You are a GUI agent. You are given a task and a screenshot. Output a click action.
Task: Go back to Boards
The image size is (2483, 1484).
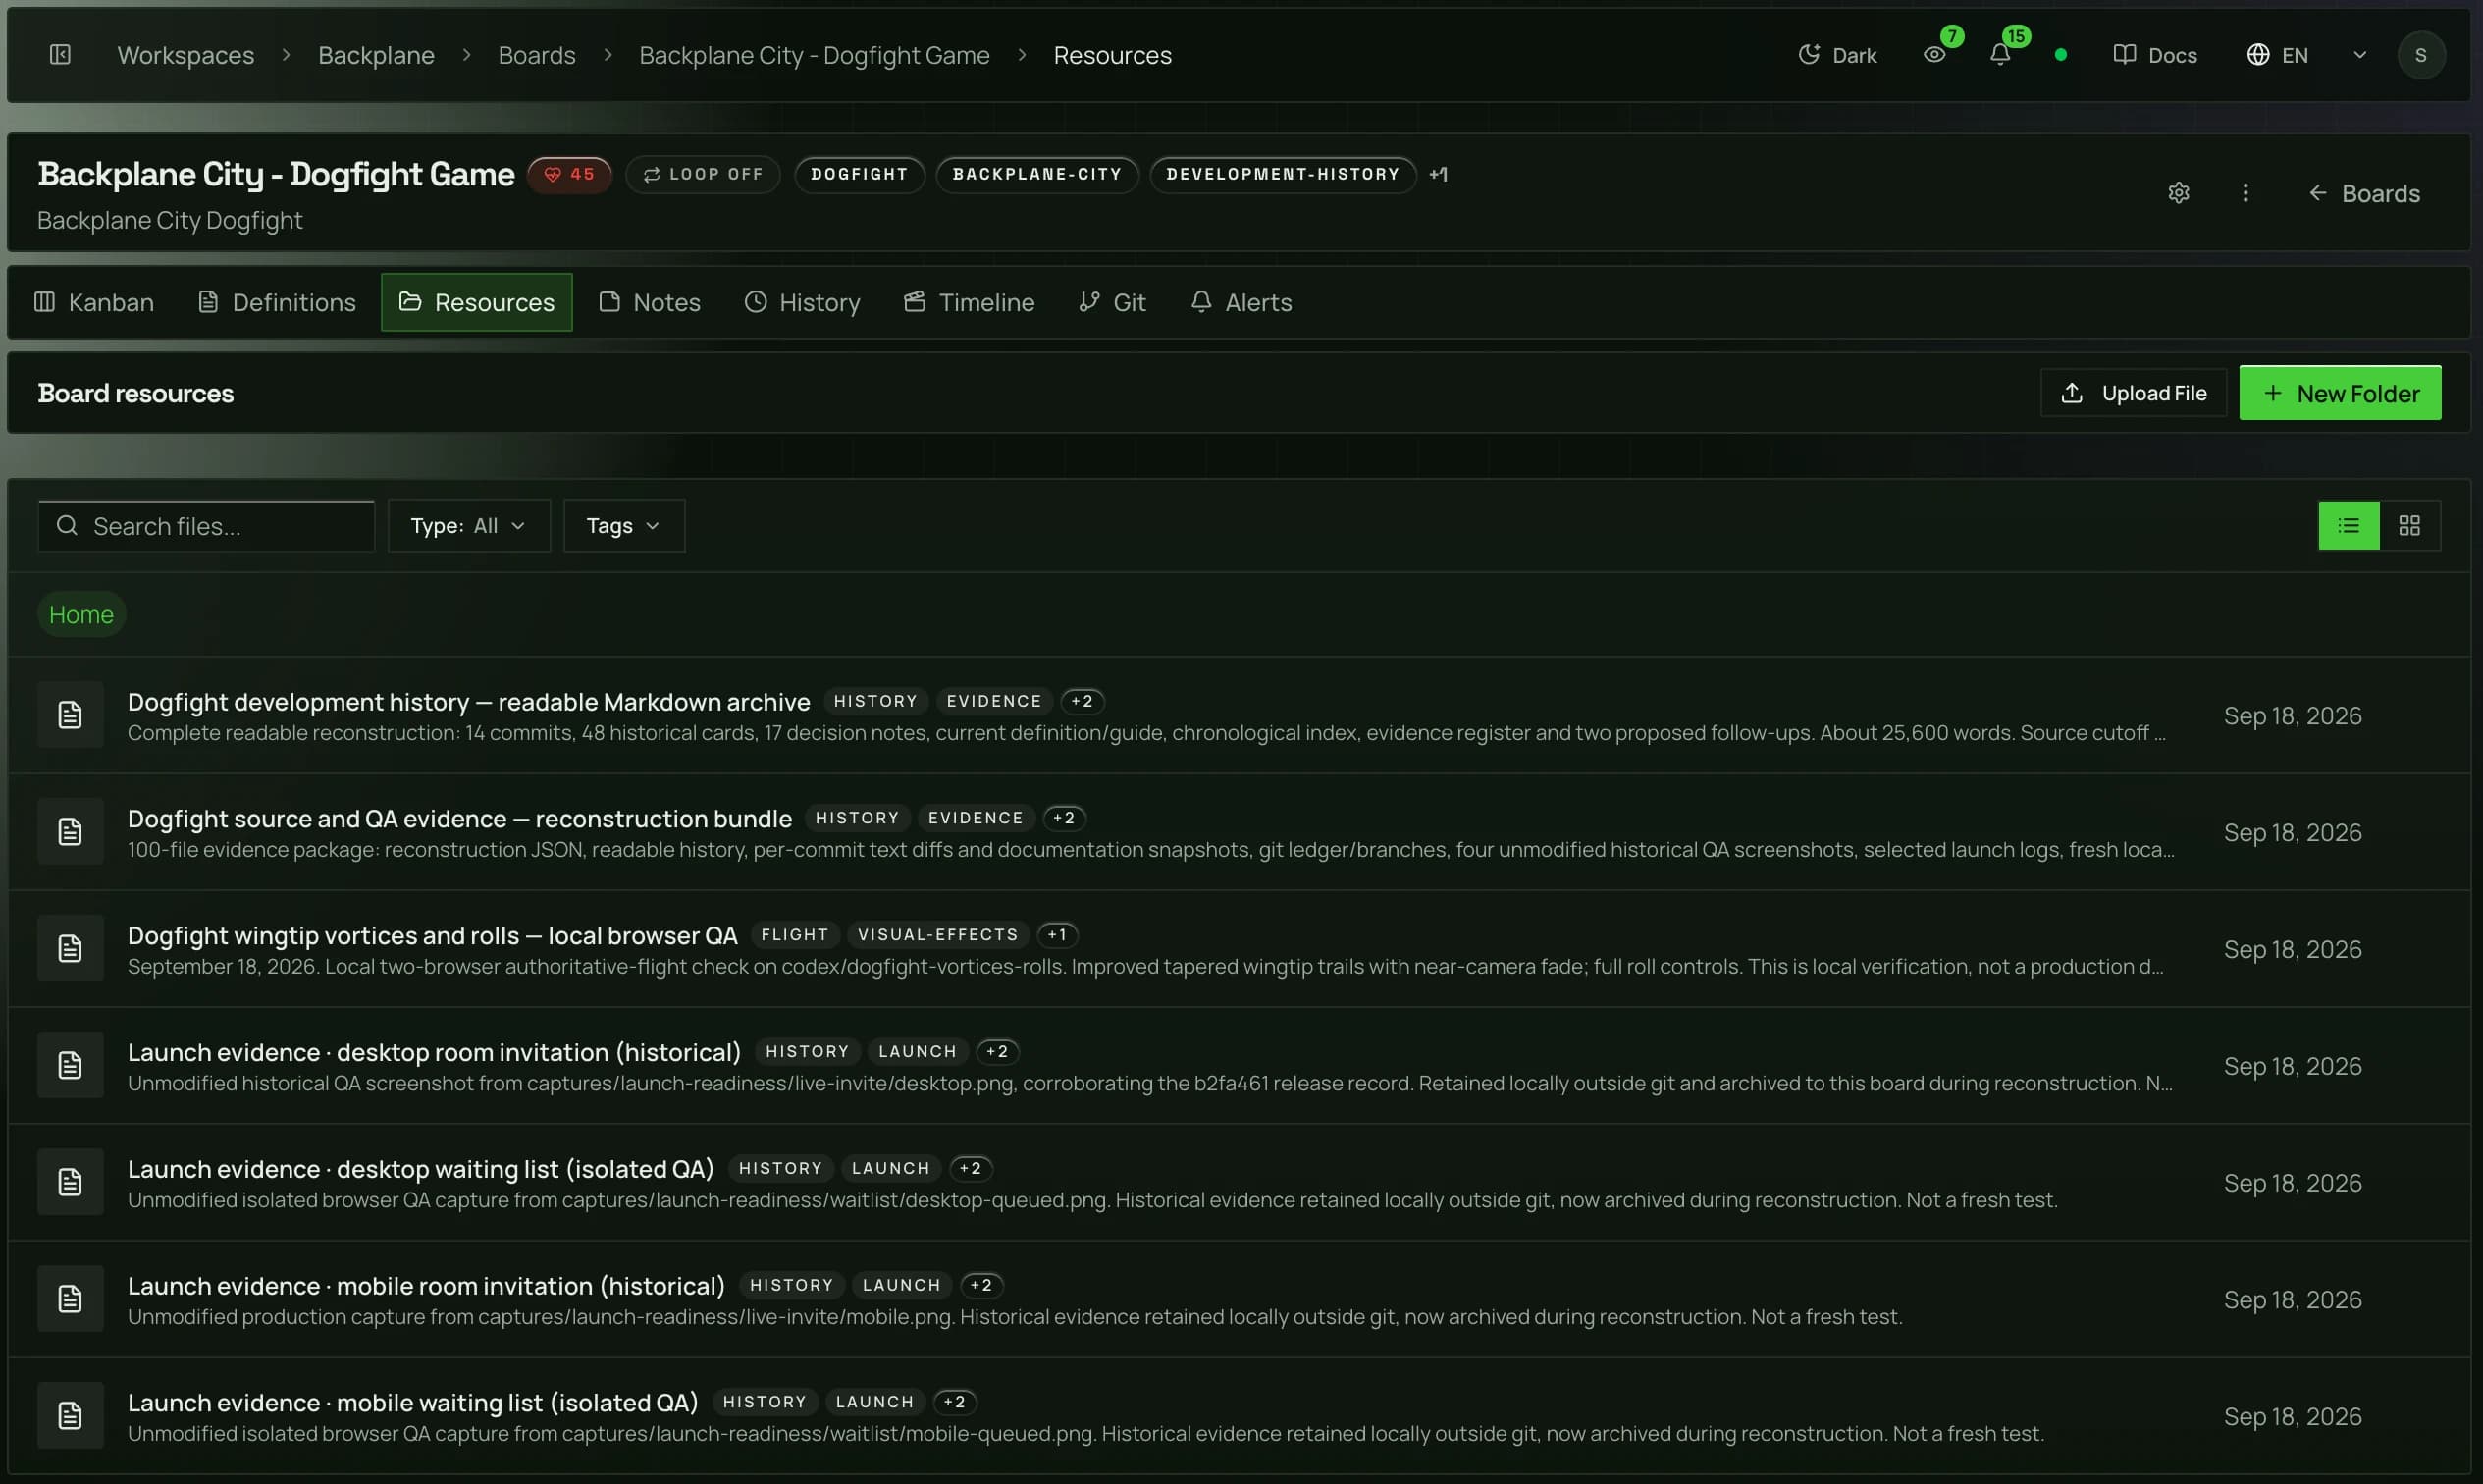(x=2363, y=193)
